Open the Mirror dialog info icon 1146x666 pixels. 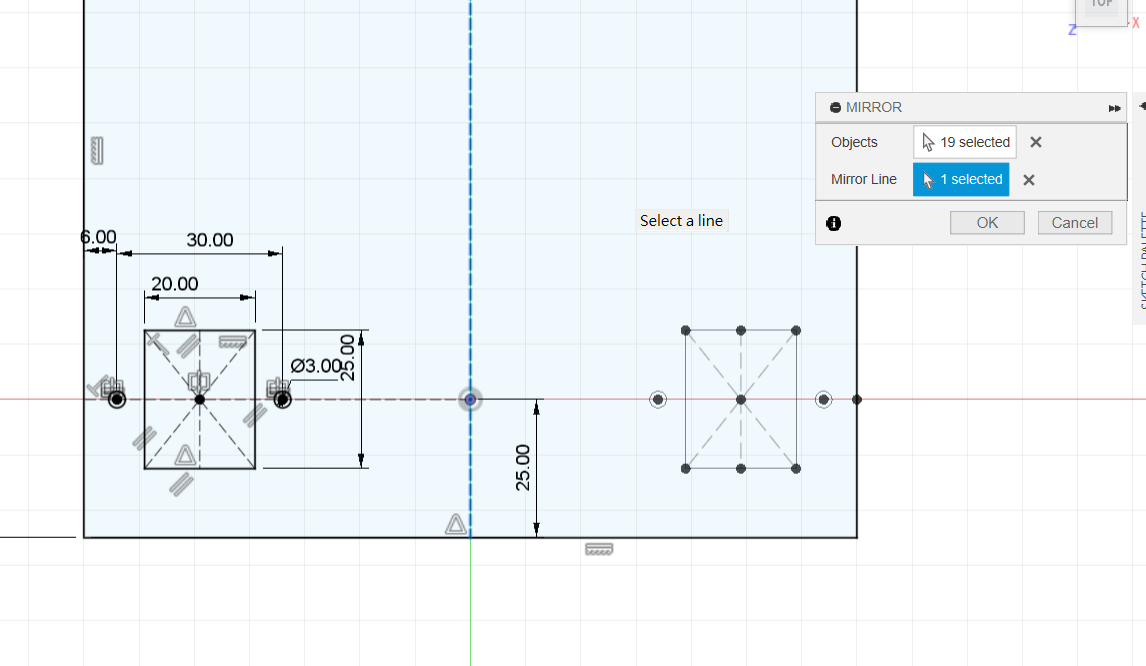[834, 223]
